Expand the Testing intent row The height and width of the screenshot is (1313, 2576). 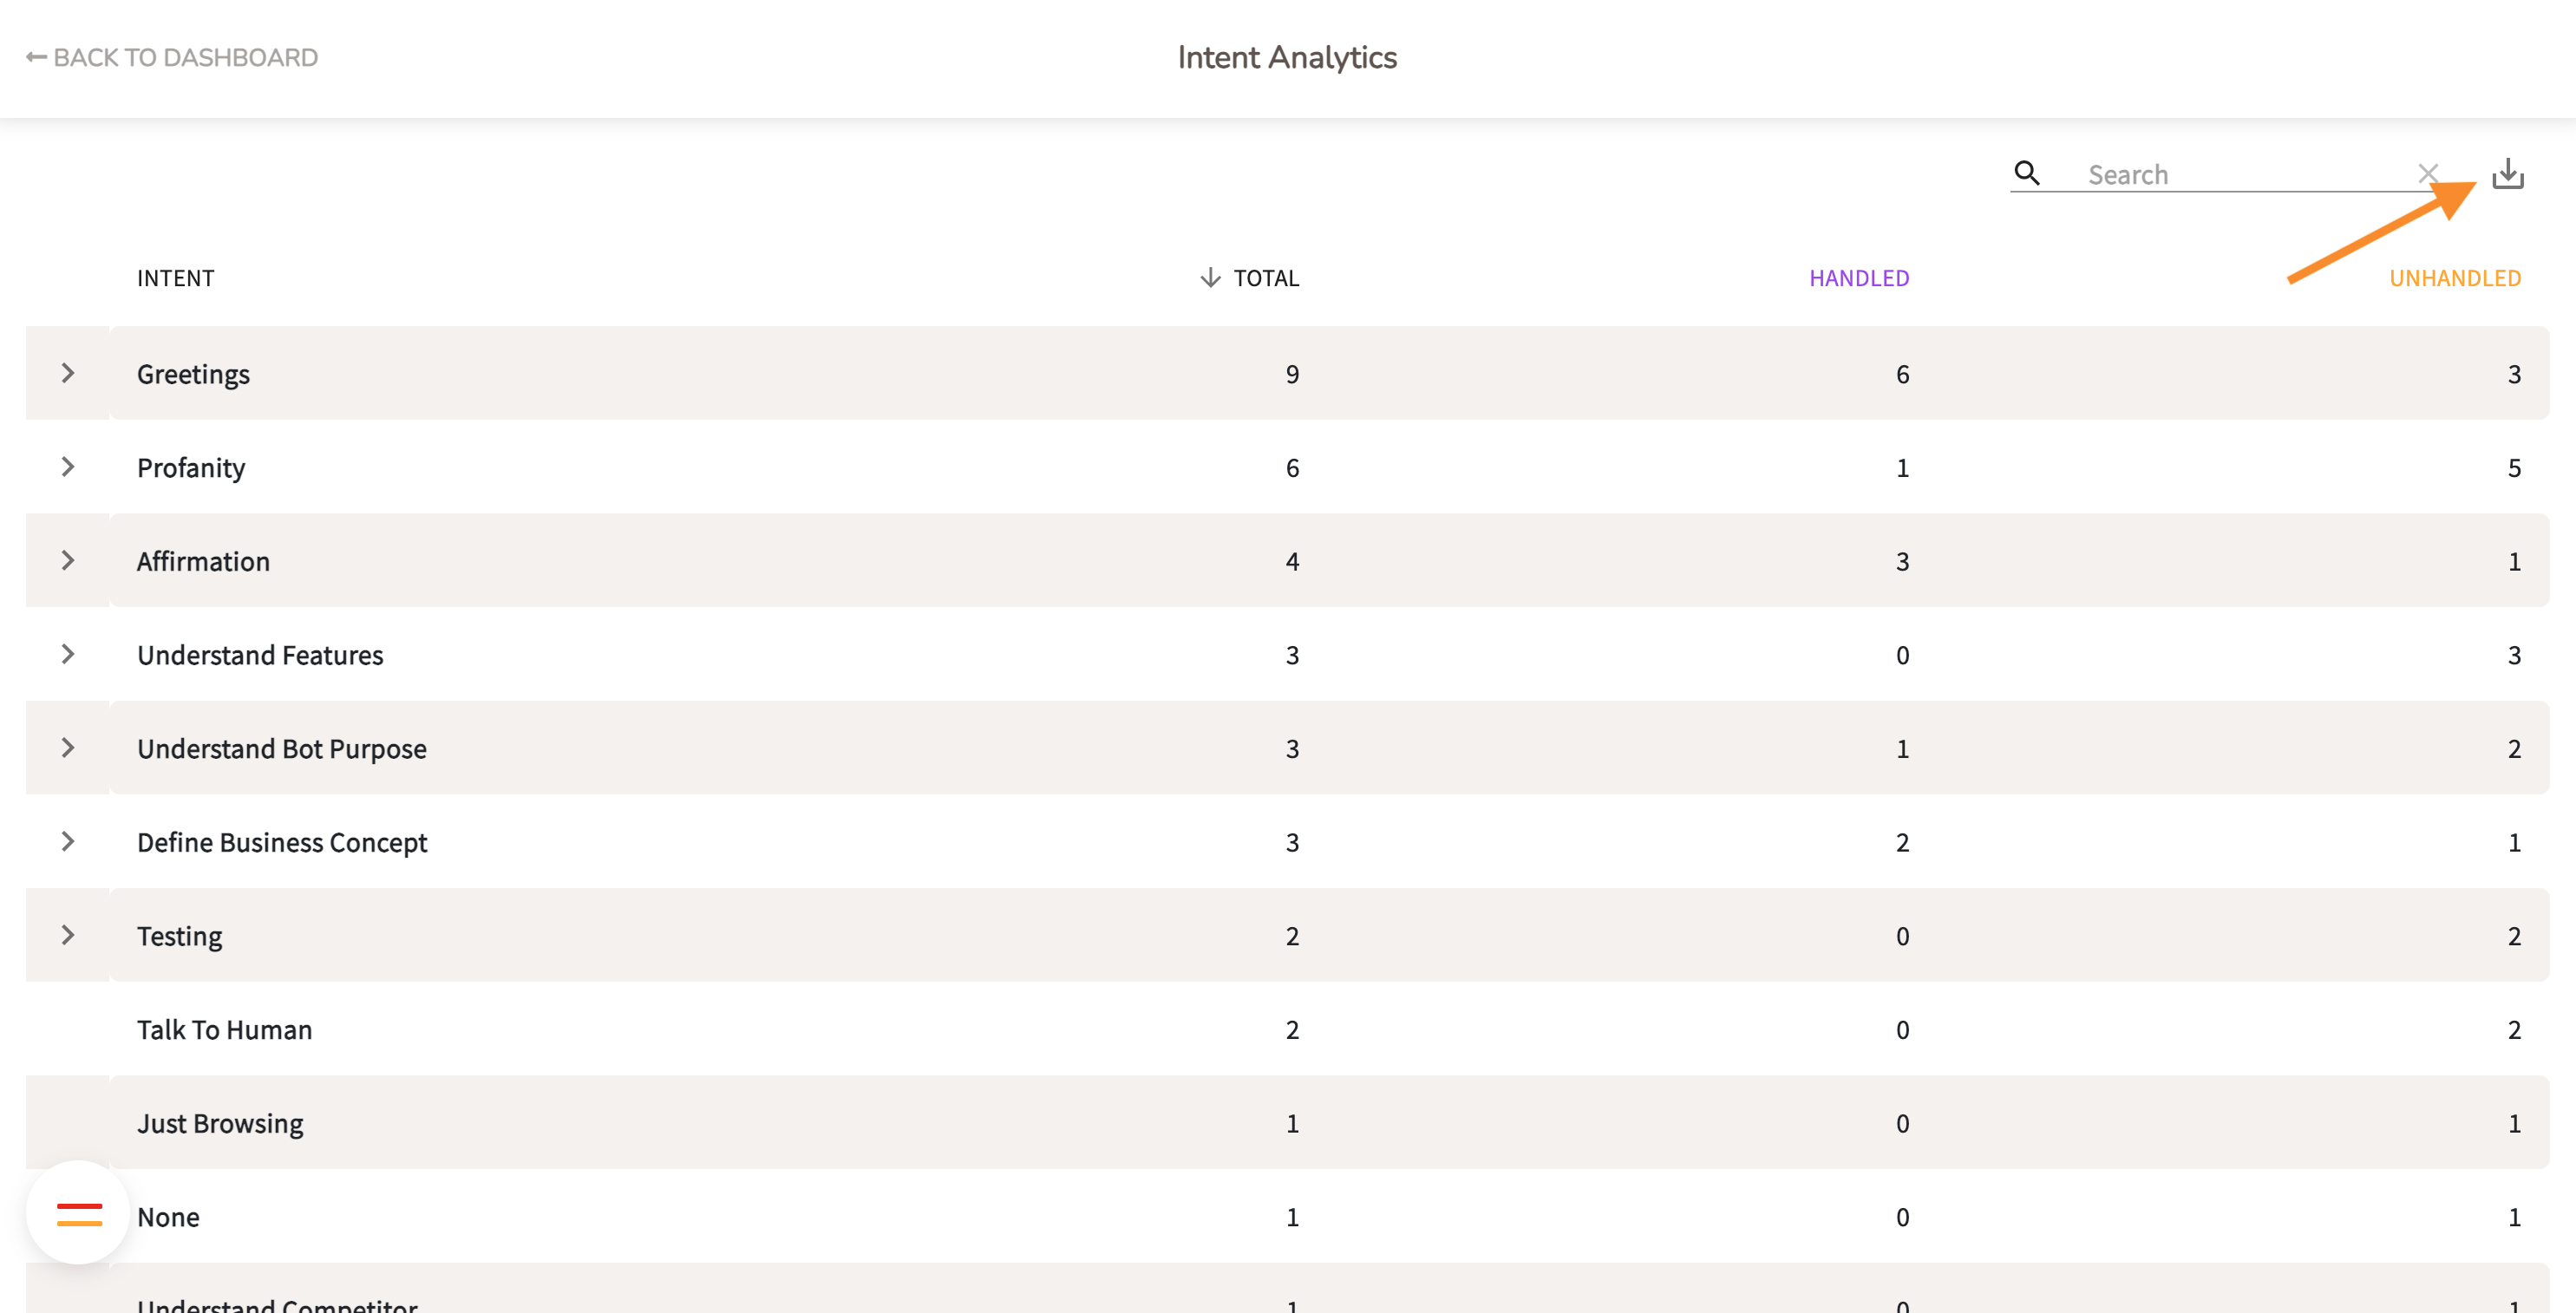[68, 934]
